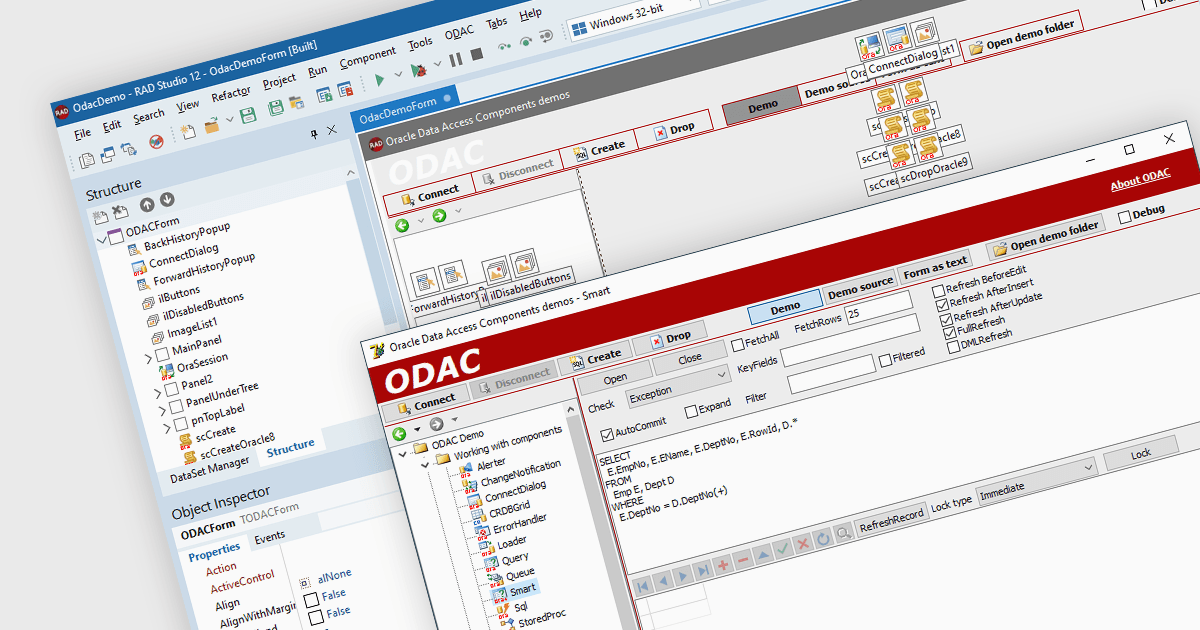
Task: Click the delete item icon in Structure panel
Action: tap(120, 211)
